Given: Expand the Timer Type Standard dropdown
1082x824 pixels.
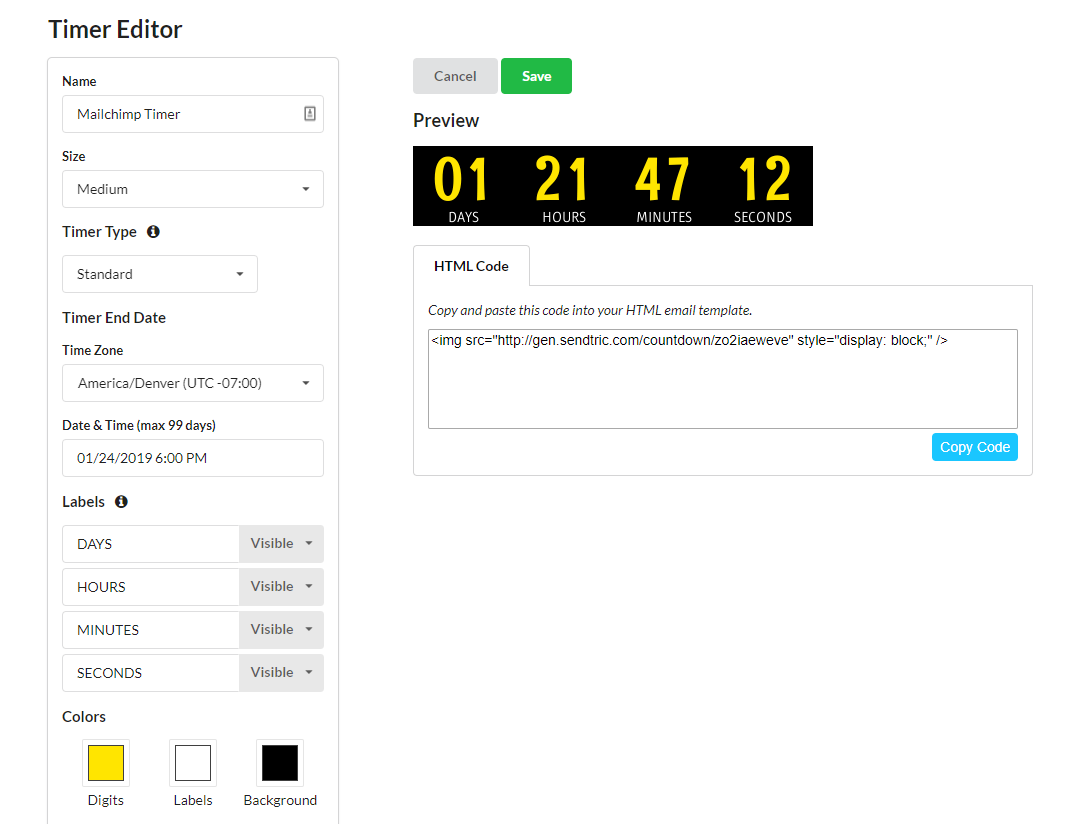Looking at the screenshot, I should [160, 274].
